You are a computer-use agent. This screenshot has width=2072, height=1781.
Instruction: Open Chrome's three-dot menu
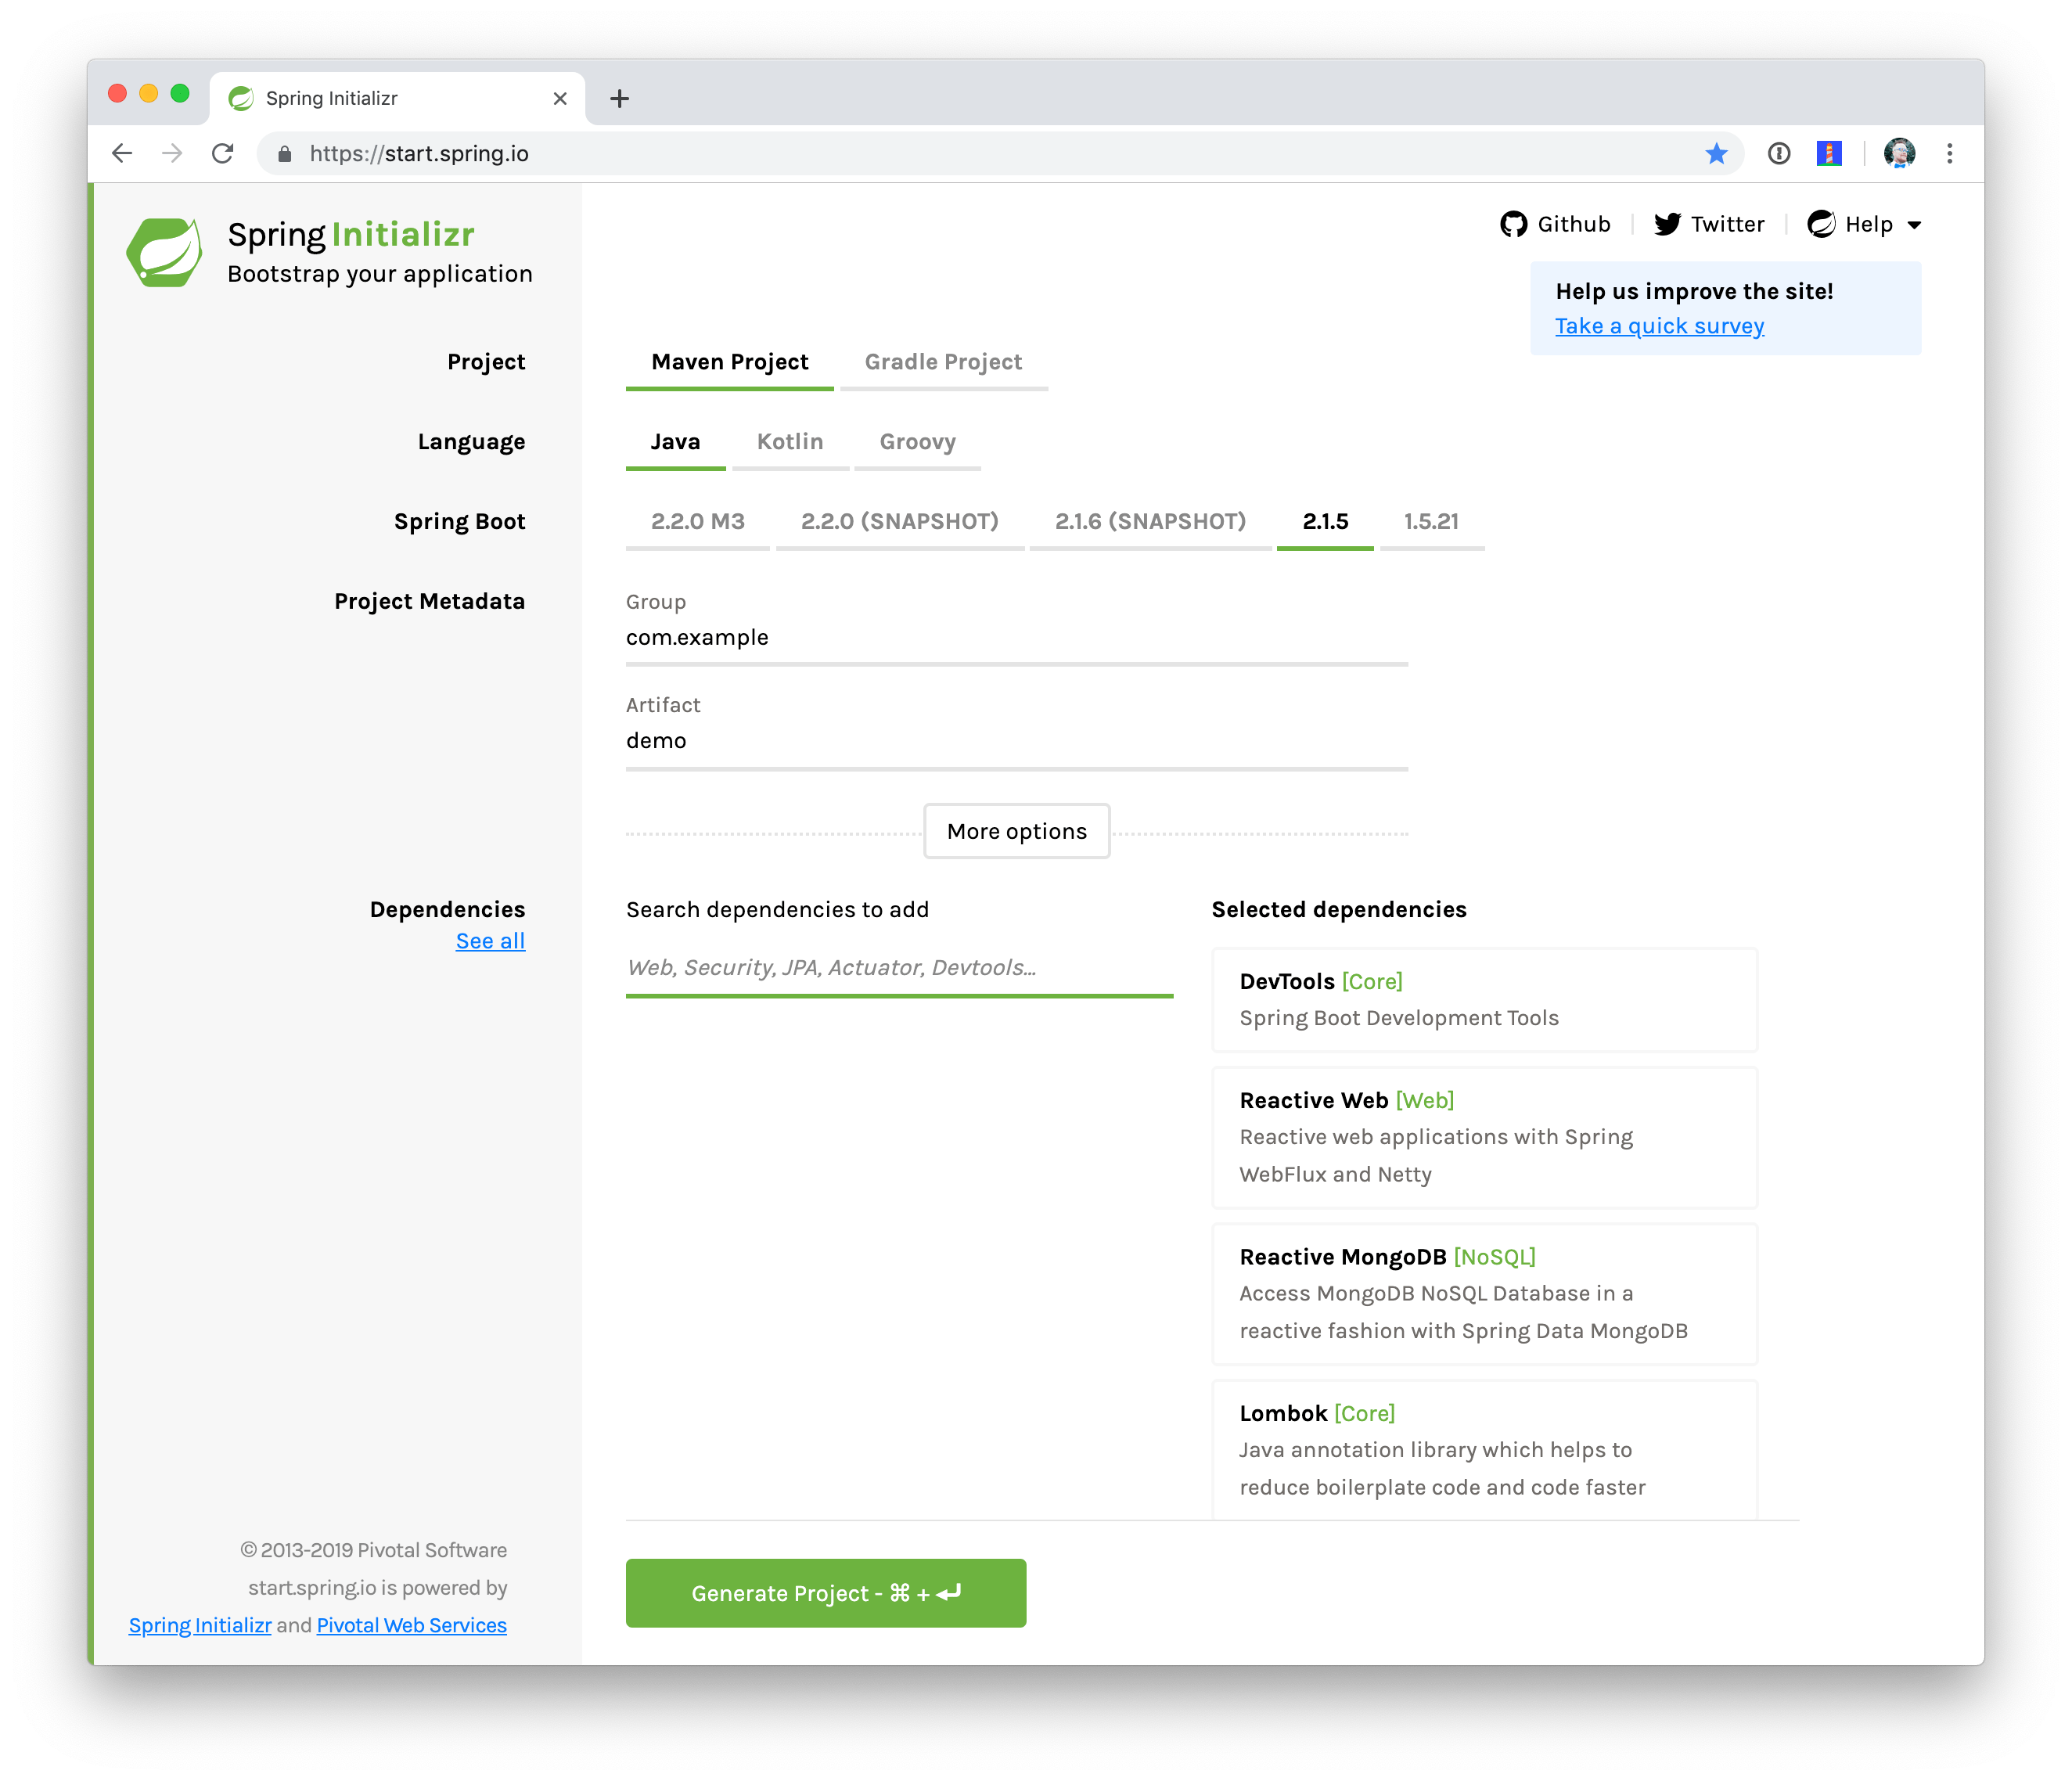point(1948,153)
